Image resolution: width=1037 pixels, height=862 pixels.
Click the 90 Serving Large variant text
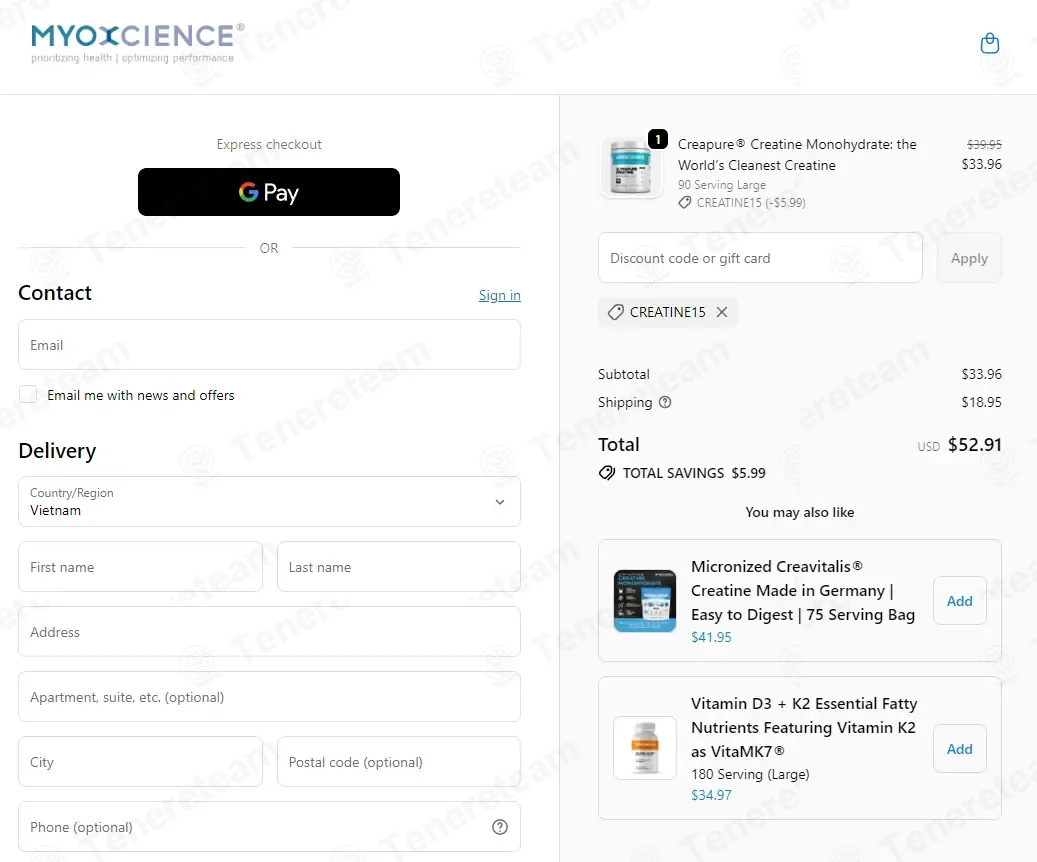pyautogui.click(x=722, y=185)
